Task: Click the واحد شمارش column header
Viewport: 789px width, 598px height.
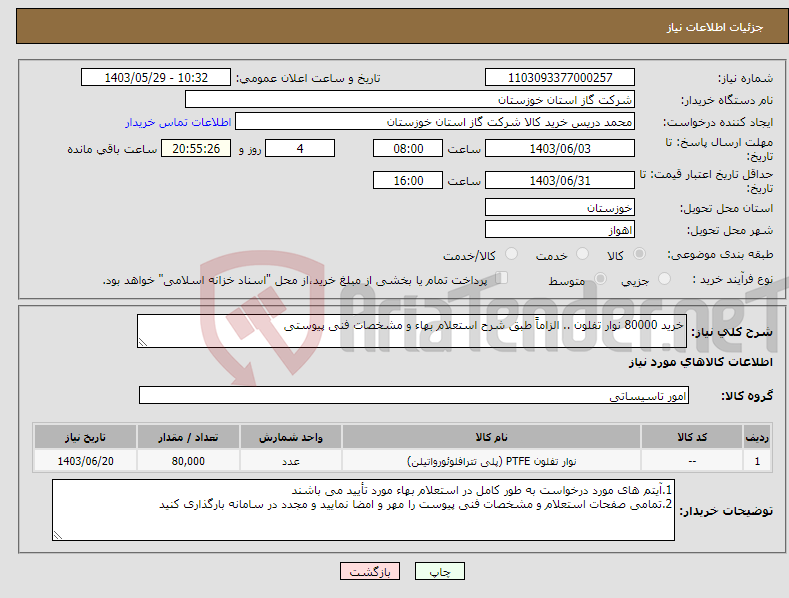Action: (x=291, y=437)
